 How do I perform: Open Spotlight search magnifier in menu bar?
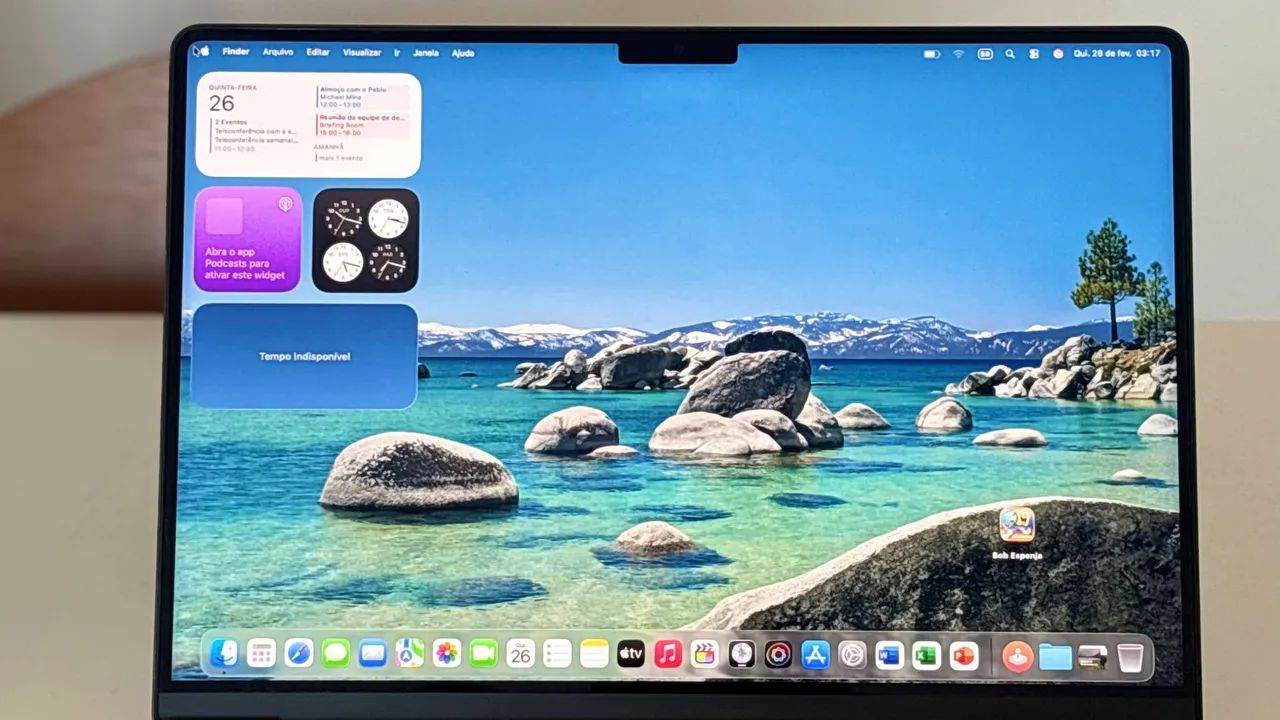(1010, 54)
